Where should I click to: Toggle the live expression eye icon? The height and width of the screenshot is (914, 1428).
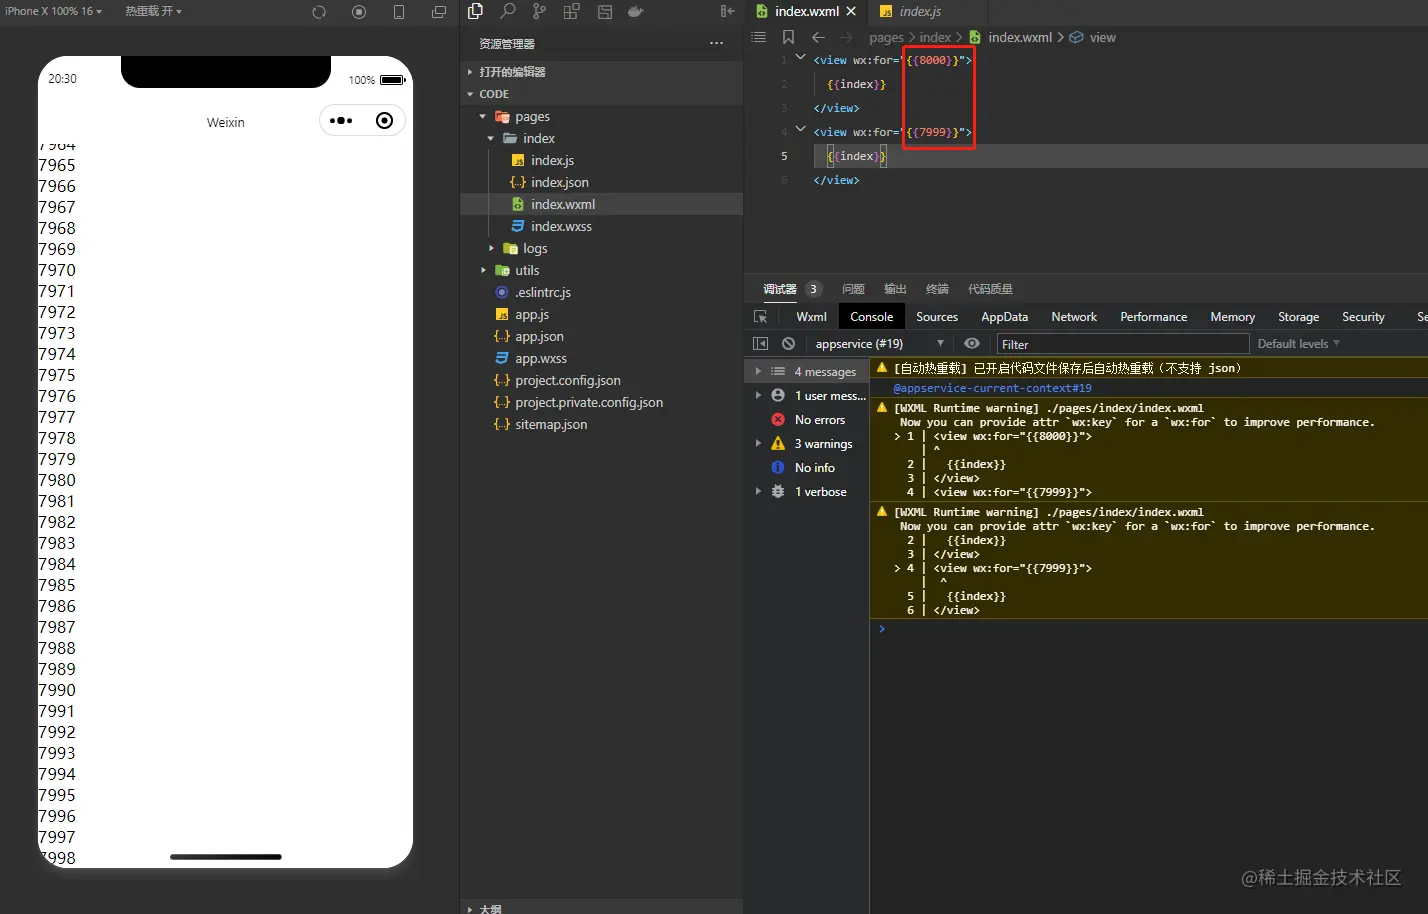coord(971,344)
